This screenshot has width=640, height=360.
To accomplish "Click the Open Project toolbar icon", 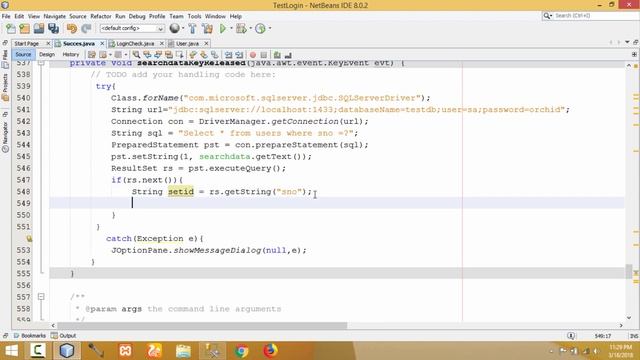I will pos(39,29).
